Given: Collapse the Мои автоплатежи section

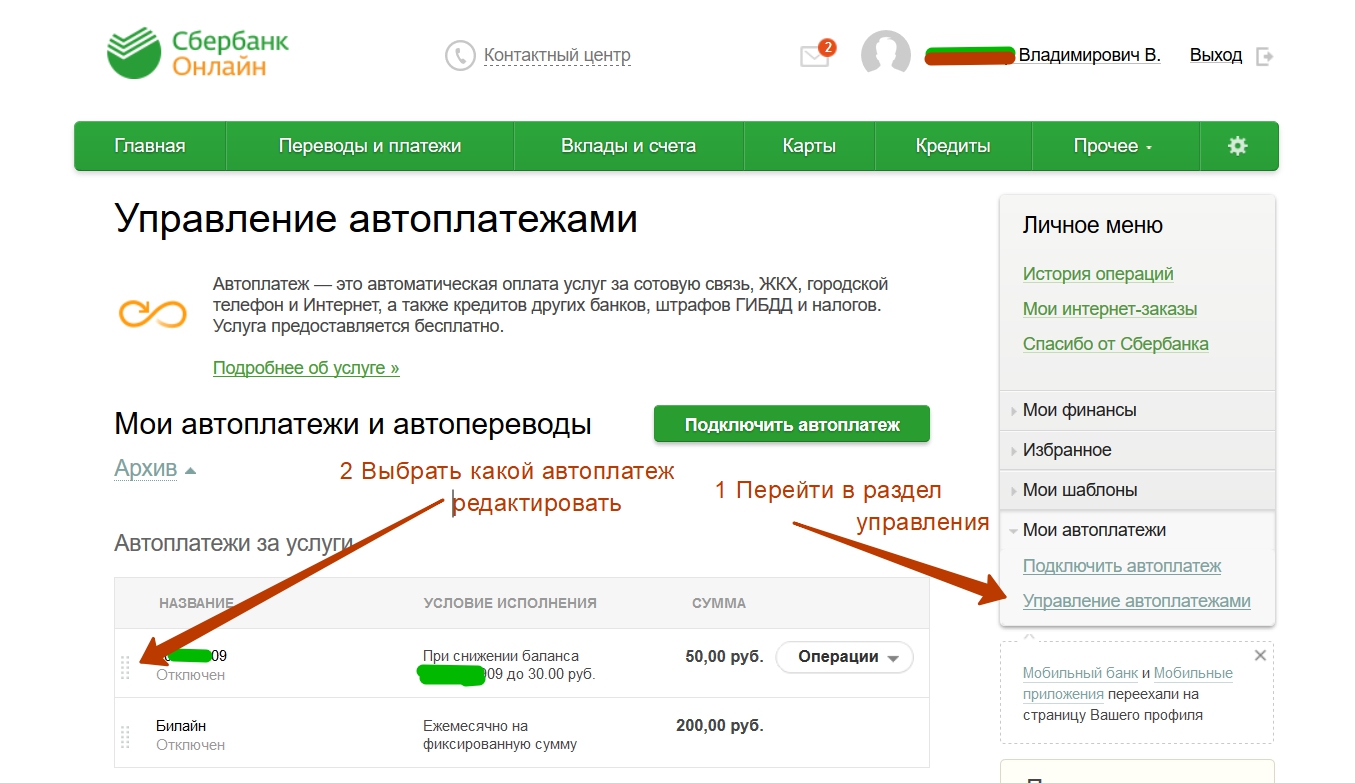Looking at the screenshot, I should (x=1094, y=530).
